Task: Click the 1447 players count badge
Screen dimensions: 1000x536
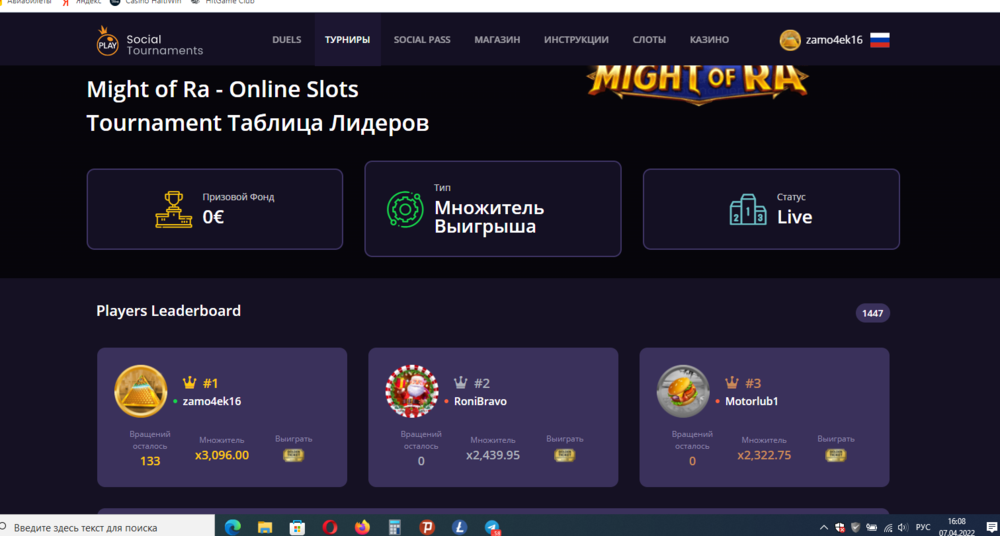Action: point(872,313)
